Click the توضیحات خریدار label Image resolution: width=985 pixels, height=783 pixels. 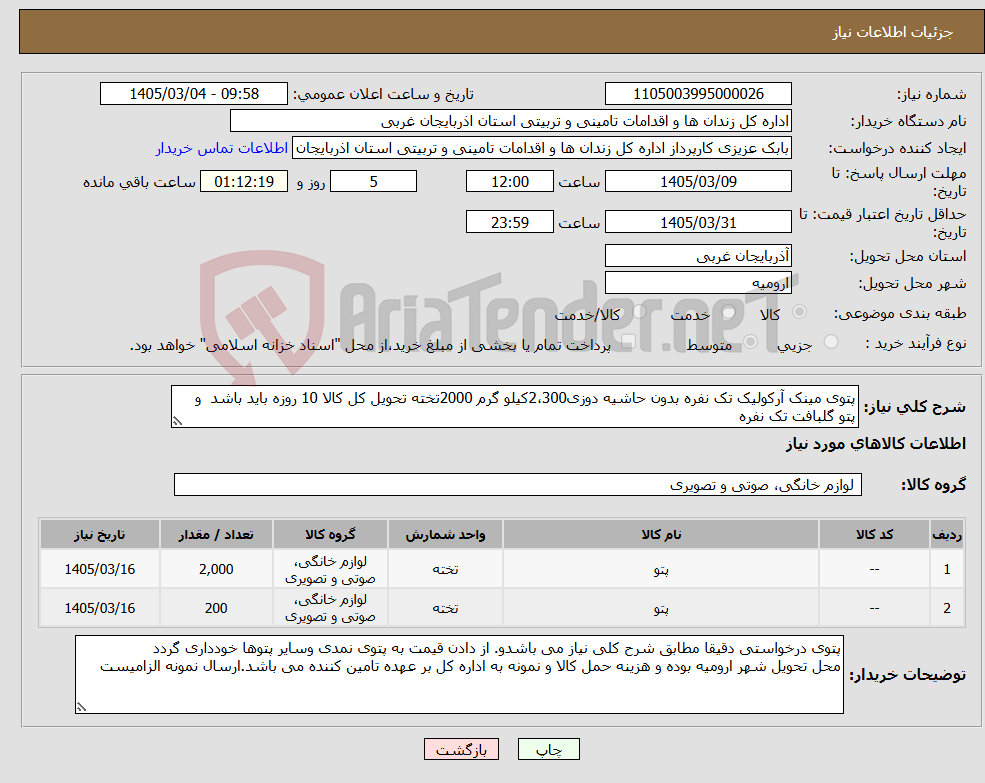click(908, 675)
